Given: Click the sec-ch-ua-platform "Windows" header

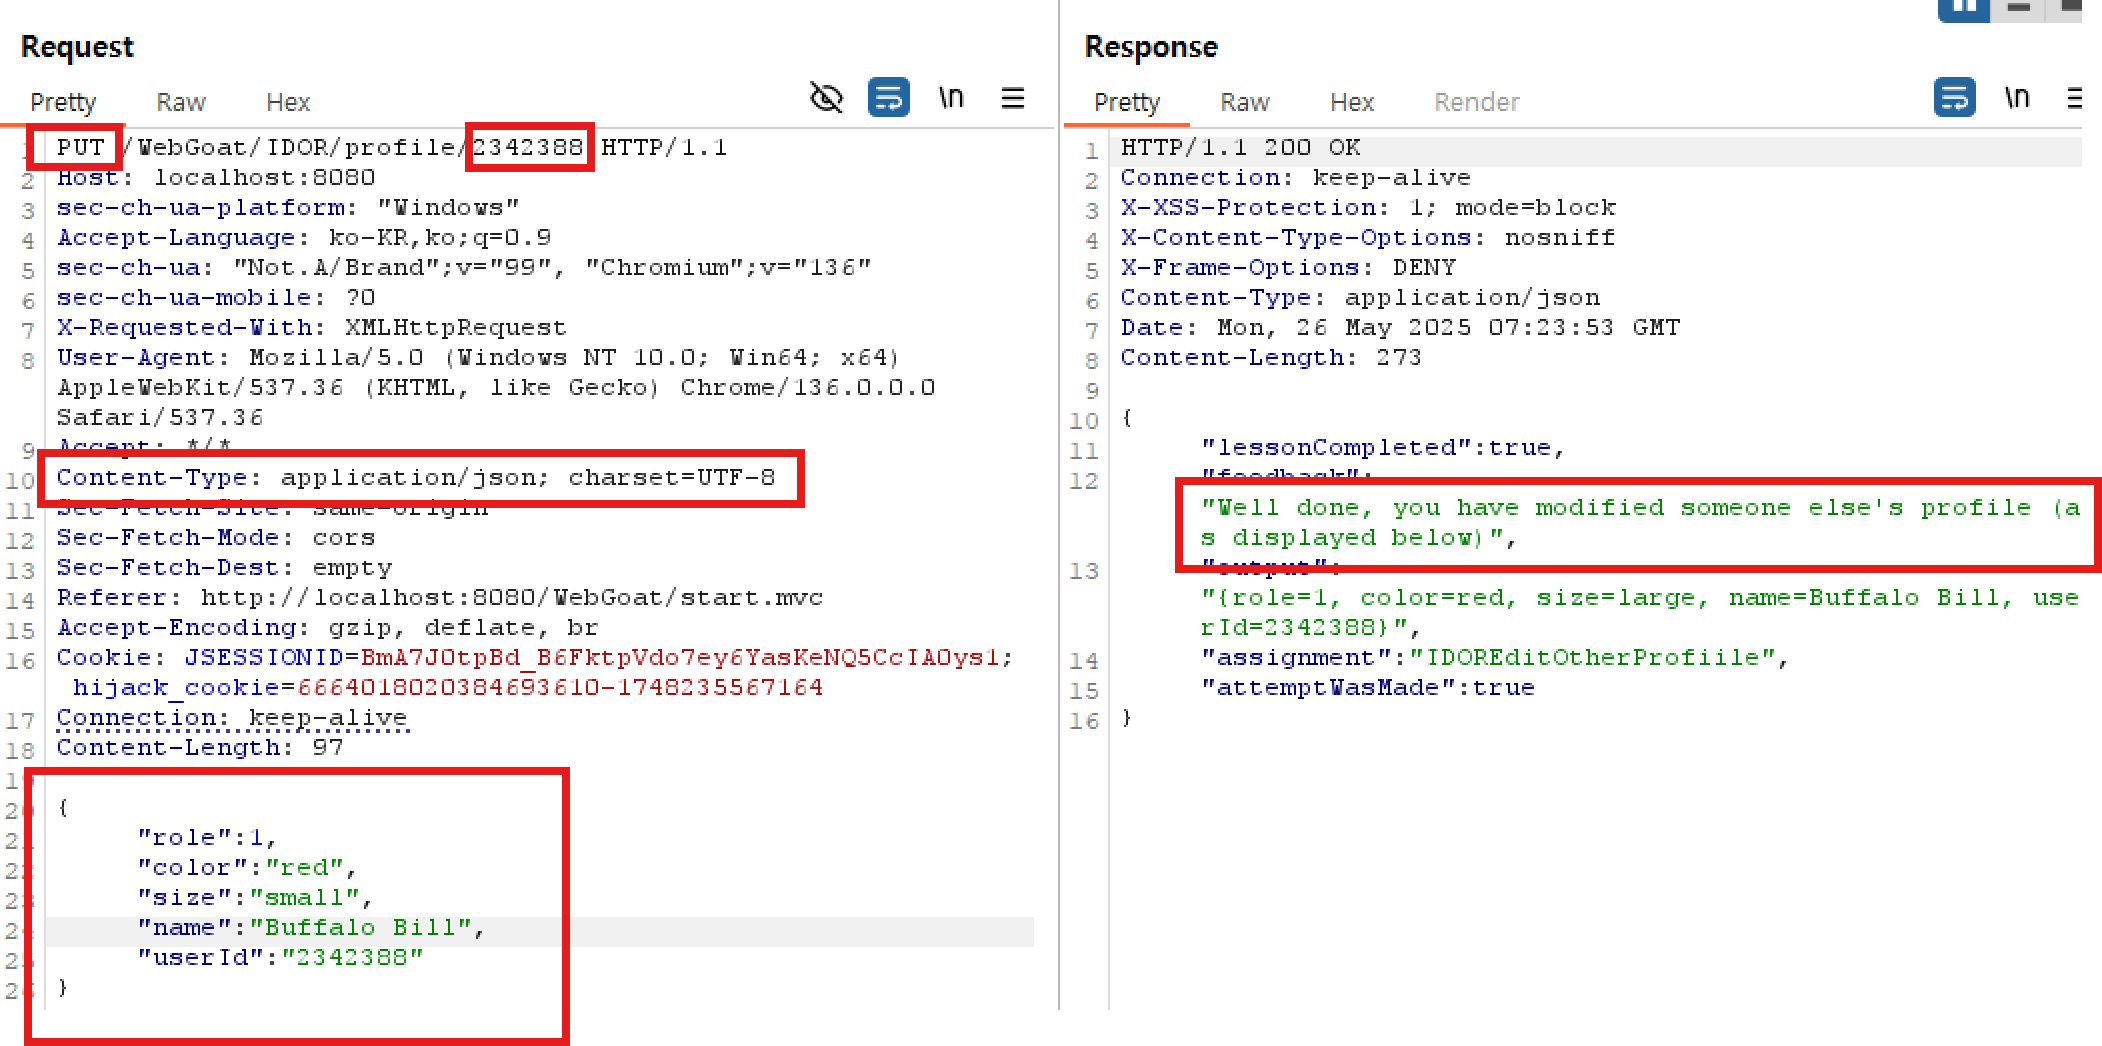Looking at the screenshot, I should coord(288,207).
